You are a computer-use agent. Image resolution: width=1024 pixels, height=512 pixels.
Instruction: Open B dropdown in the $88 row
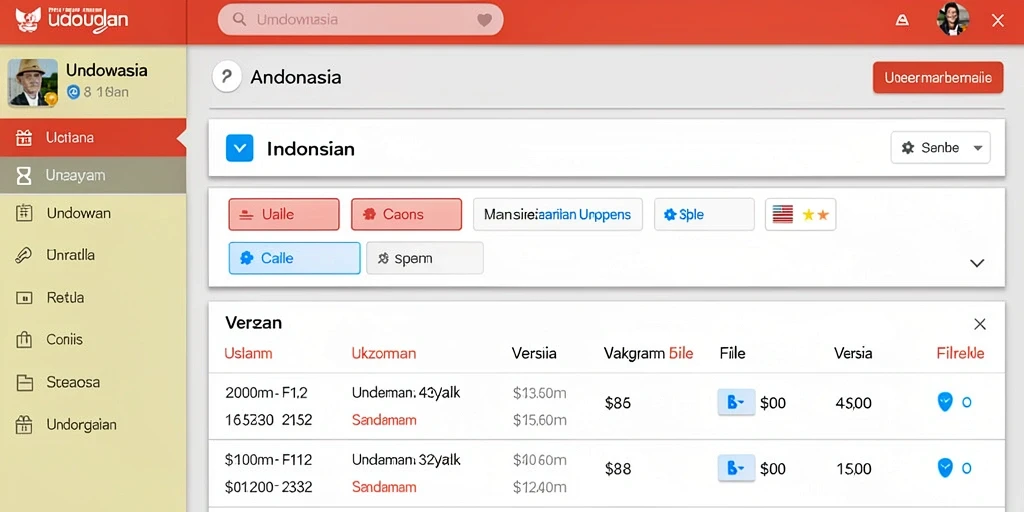coord(736,468)
